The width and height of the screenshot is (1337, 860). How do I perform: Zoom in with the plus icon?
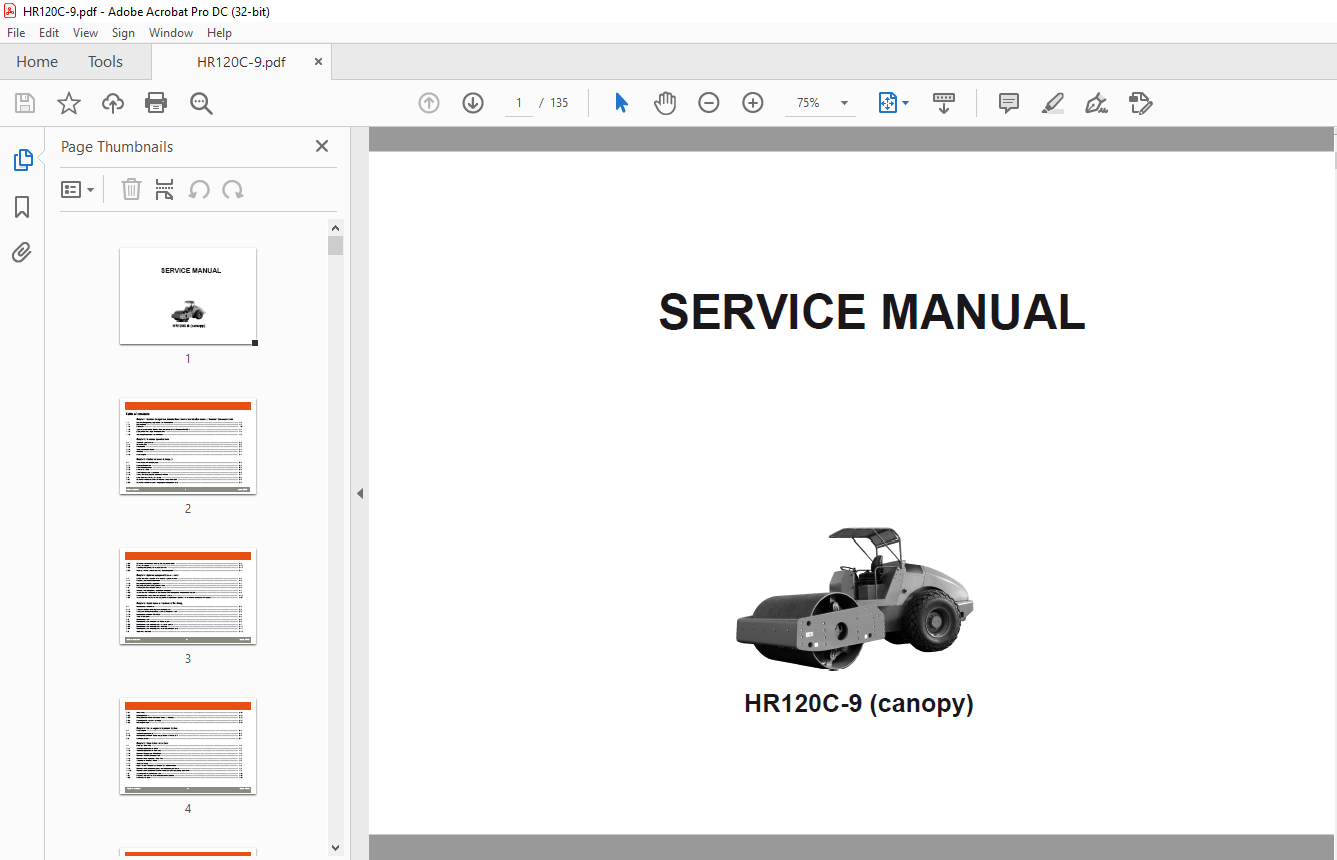click(x=753, y=103)
